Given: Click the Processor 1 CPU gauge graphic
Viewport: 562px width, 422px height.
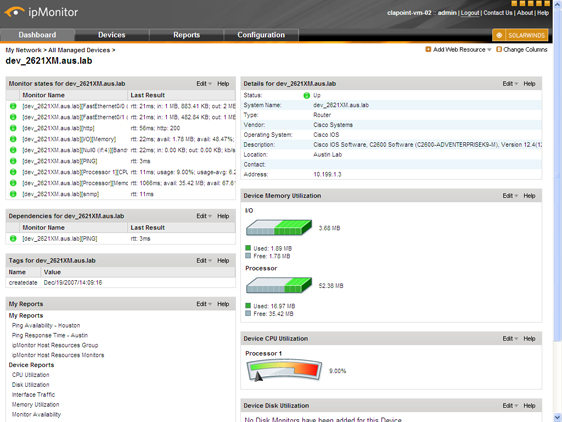Looking at the screenshot, I should [x=284, y=370].
